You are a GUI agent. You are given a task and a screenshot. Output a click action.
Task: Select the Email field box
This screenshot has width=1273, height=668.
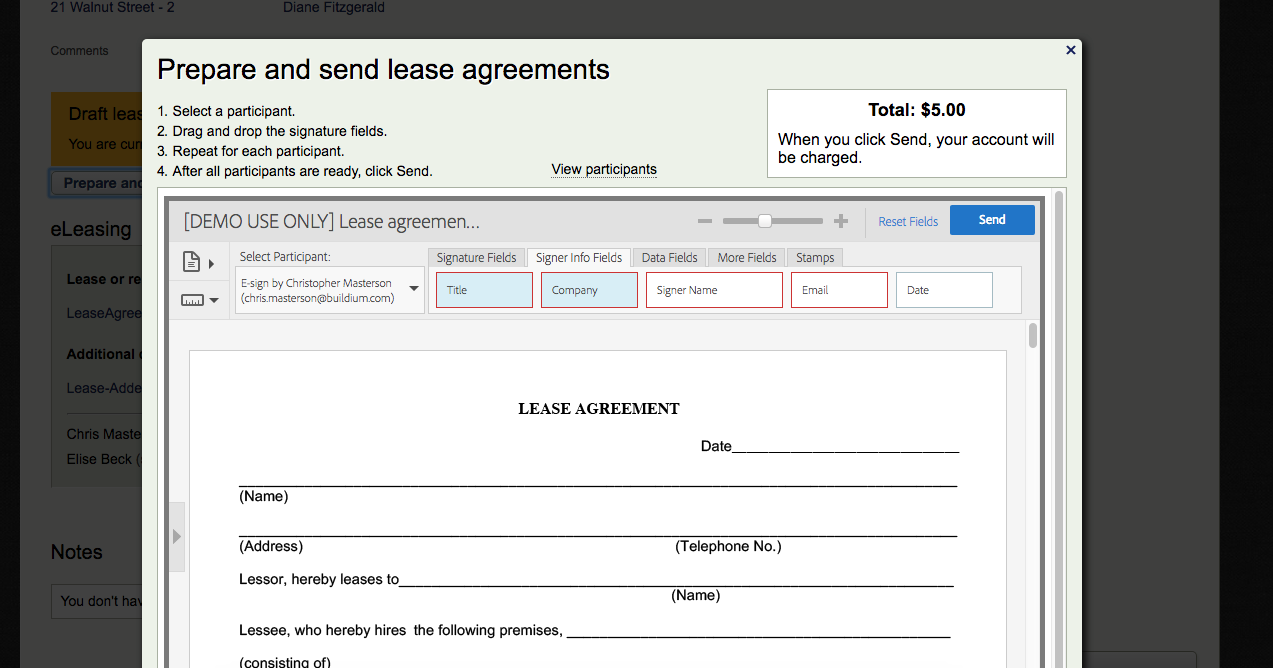839,290
